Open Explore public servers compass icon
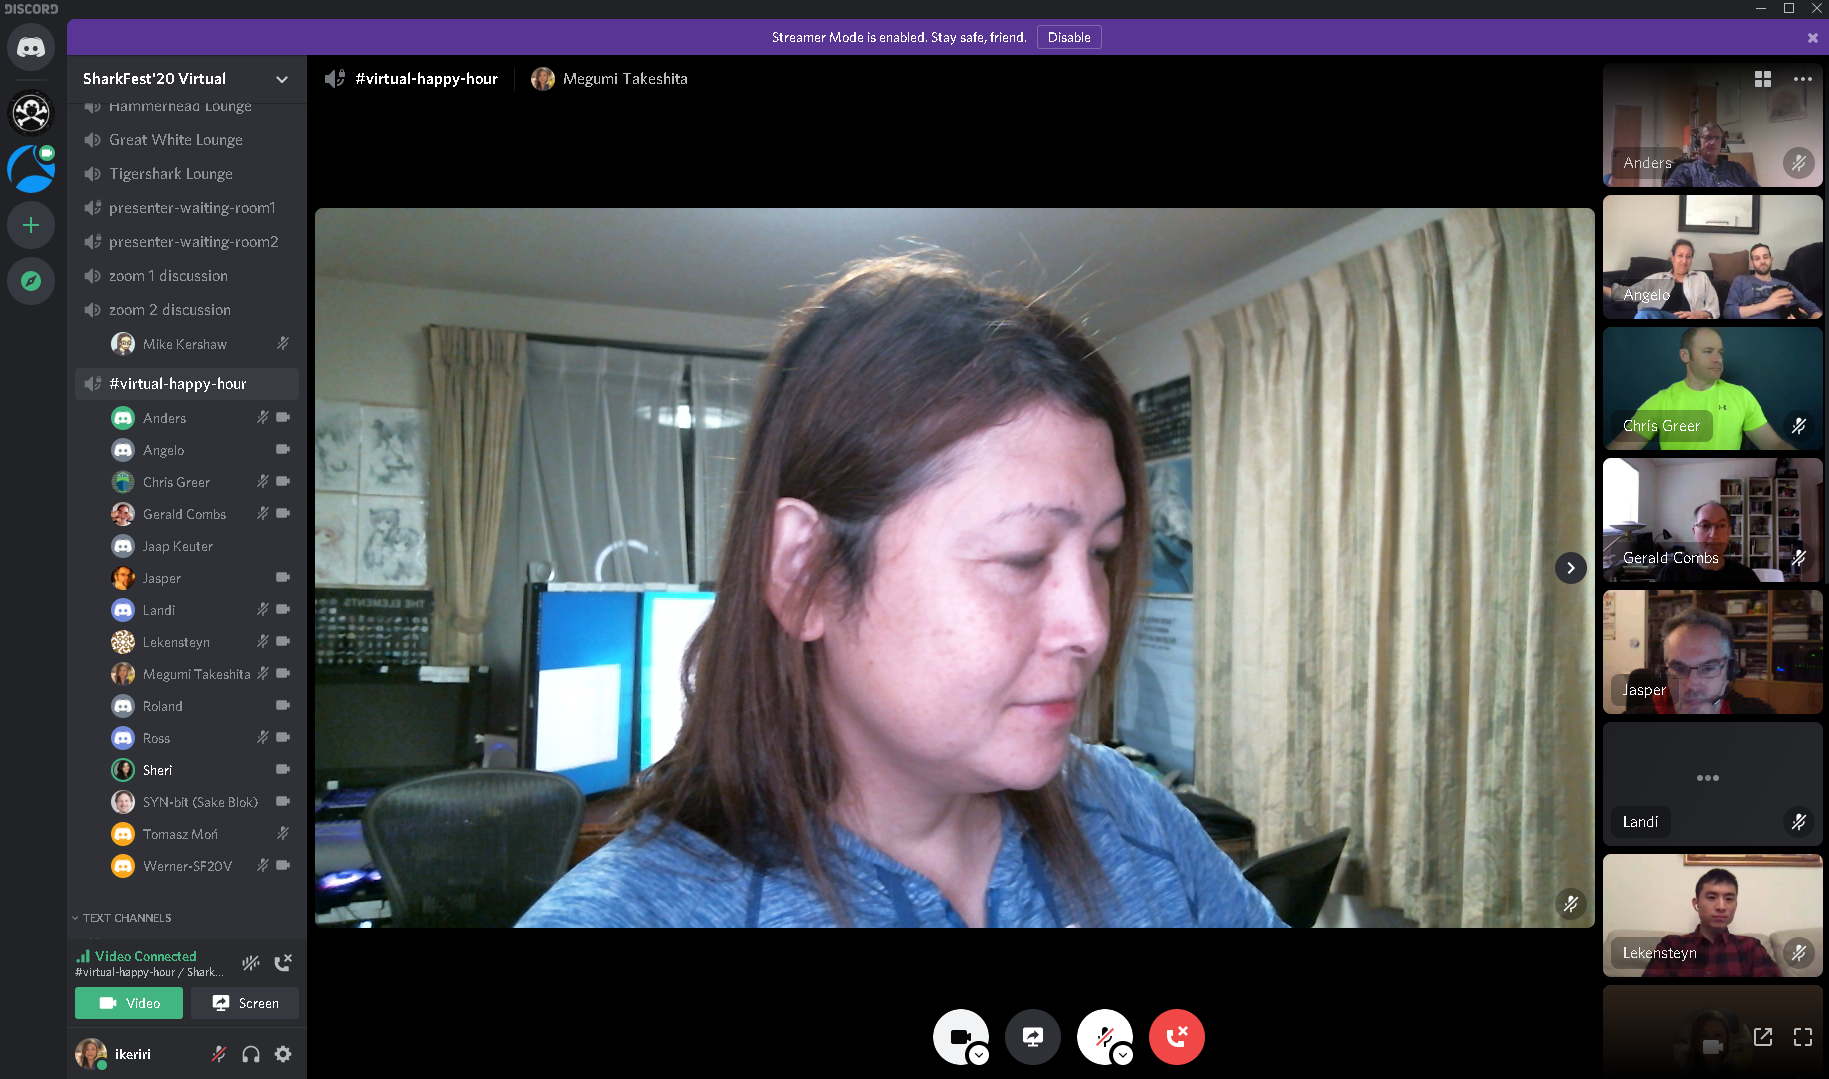 [31, 281]
